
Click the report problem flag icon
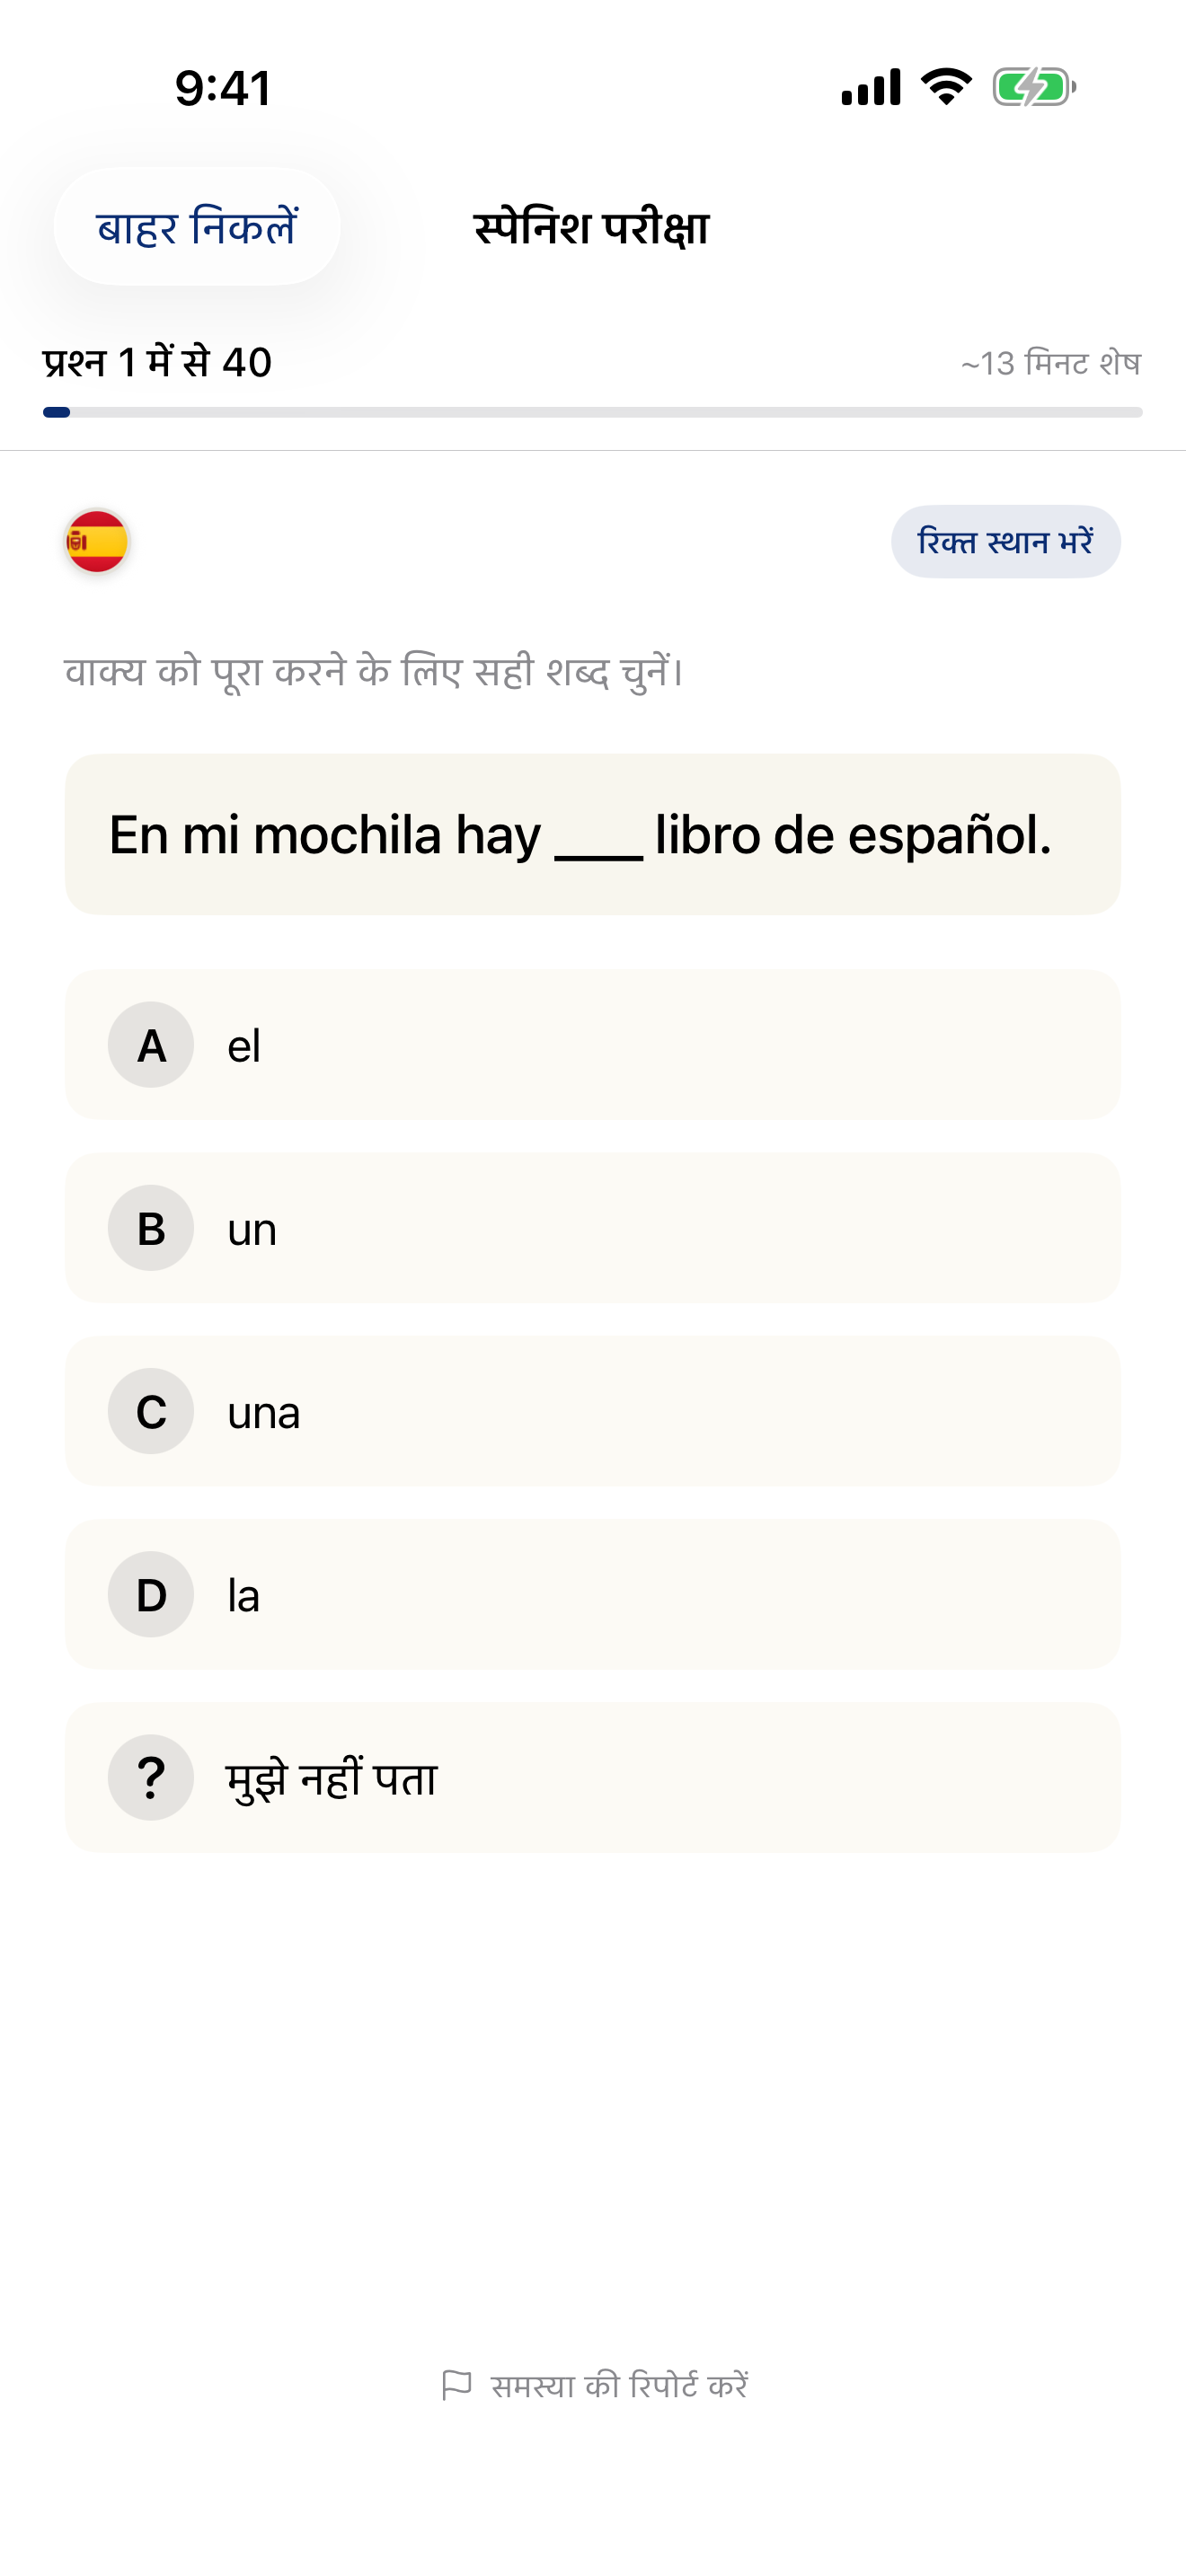point(456,2385)
